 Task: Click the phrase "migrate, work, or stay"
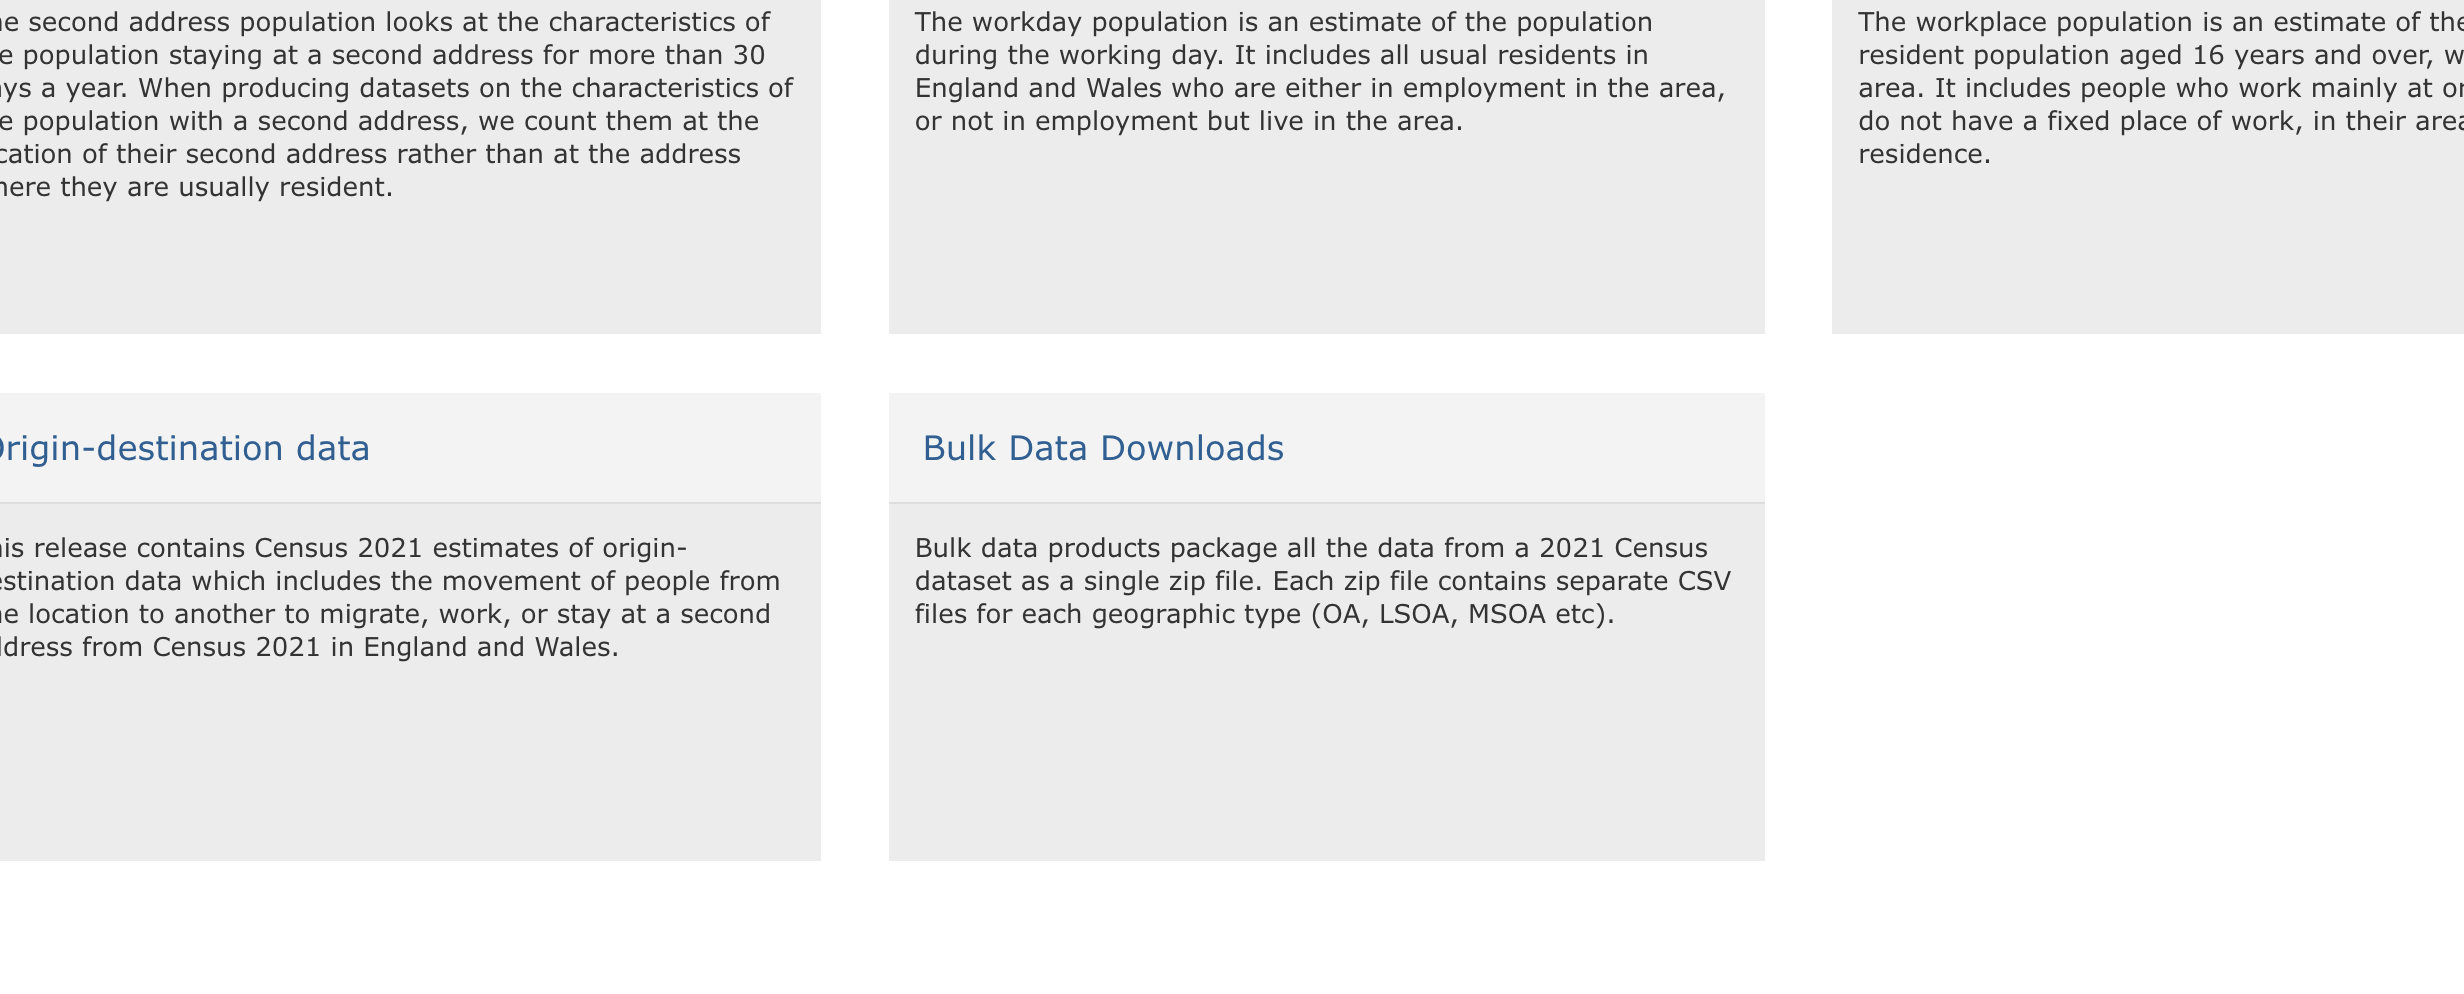[458, 615]
